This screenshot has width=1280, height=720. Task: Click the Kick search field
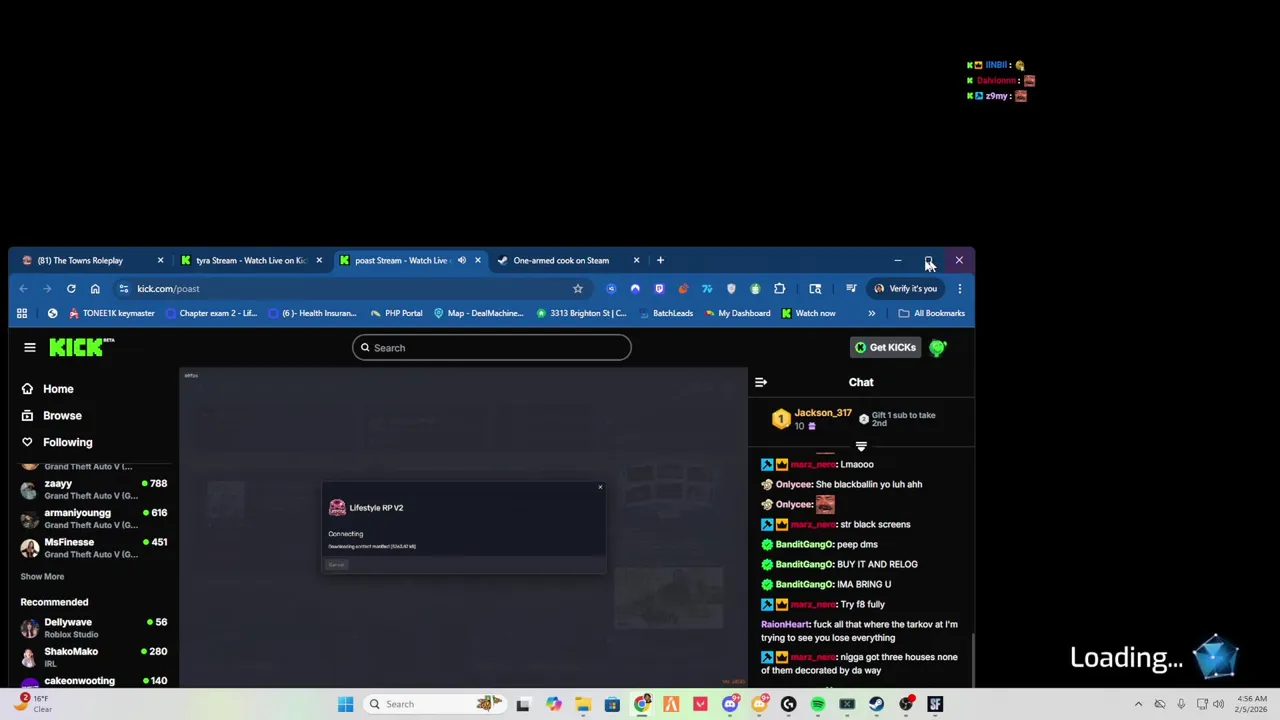(491, 347)
